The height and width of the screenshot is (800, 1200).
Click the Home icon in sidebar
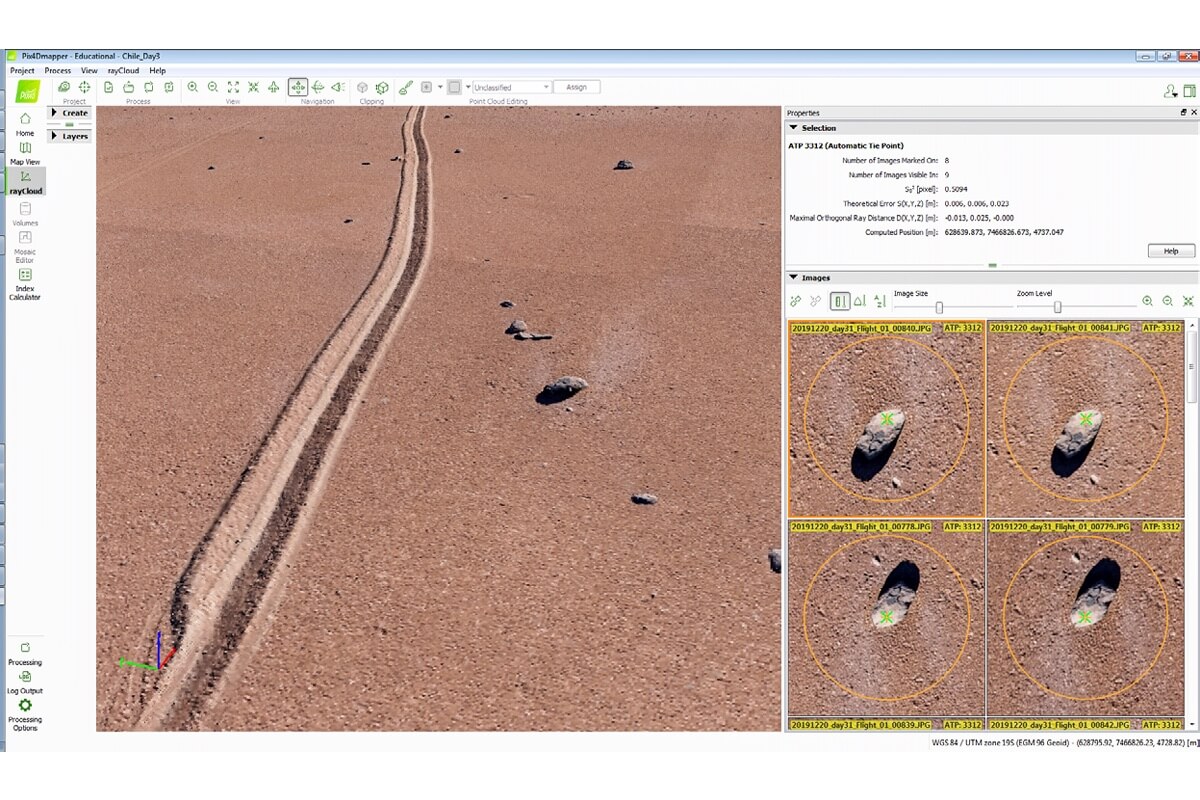click(x=25, y=124)
